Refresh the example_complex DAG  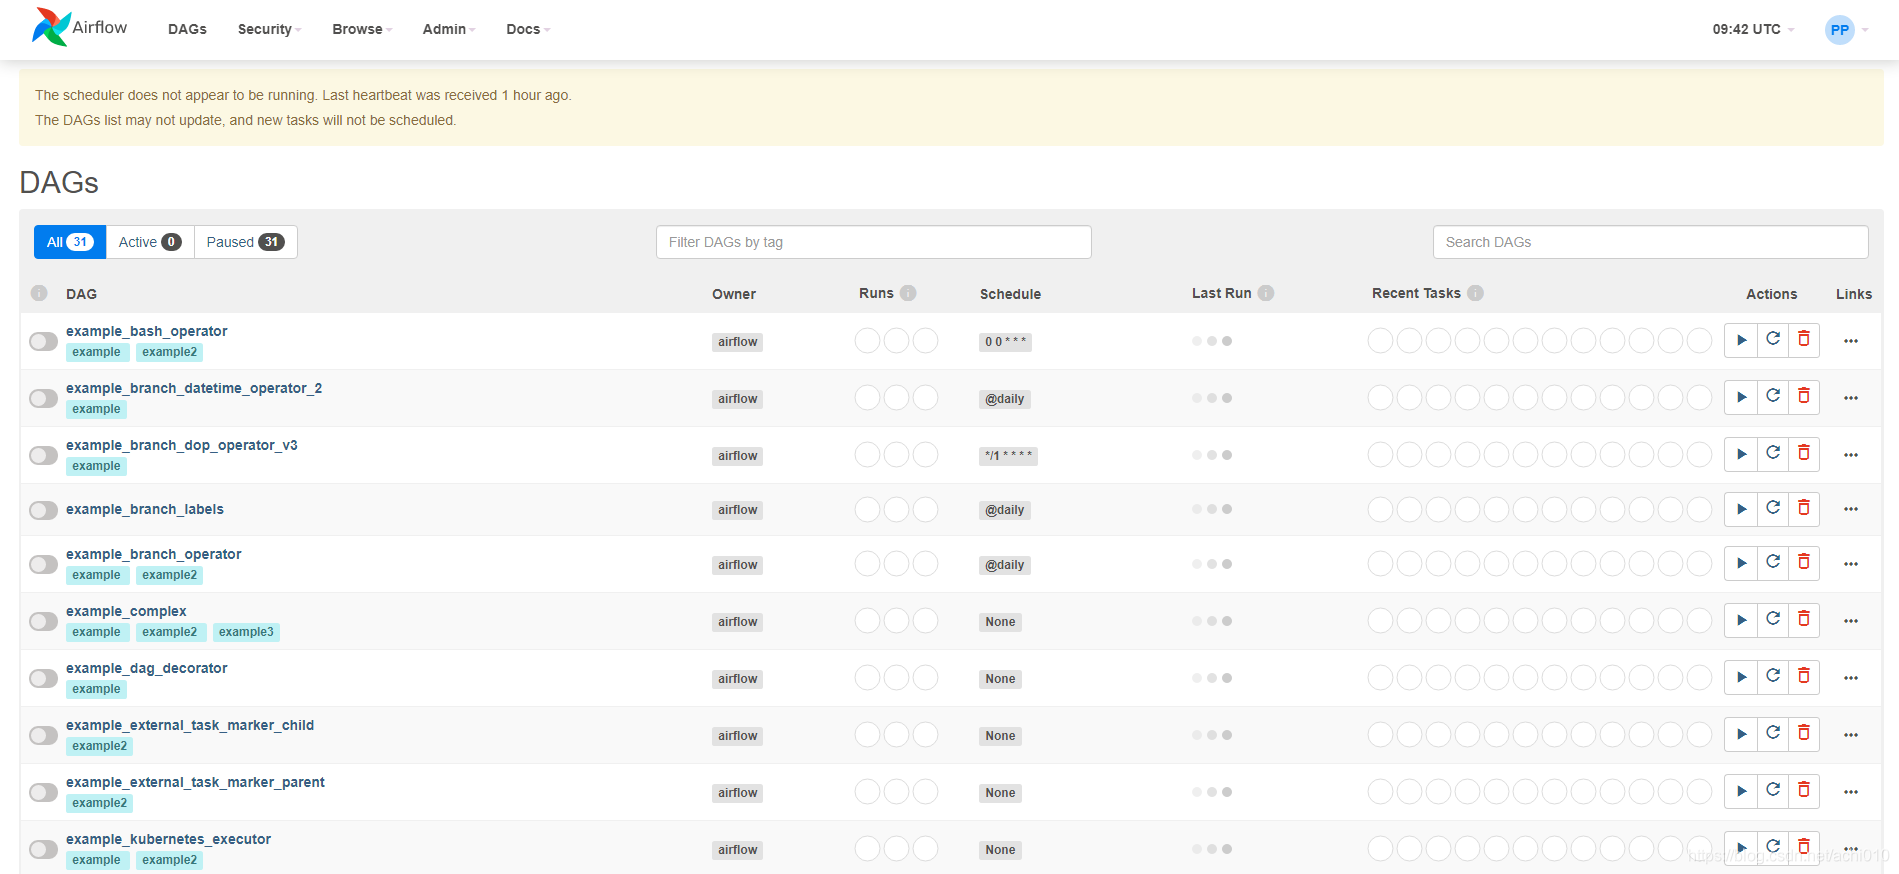[x=1773, y=620]
